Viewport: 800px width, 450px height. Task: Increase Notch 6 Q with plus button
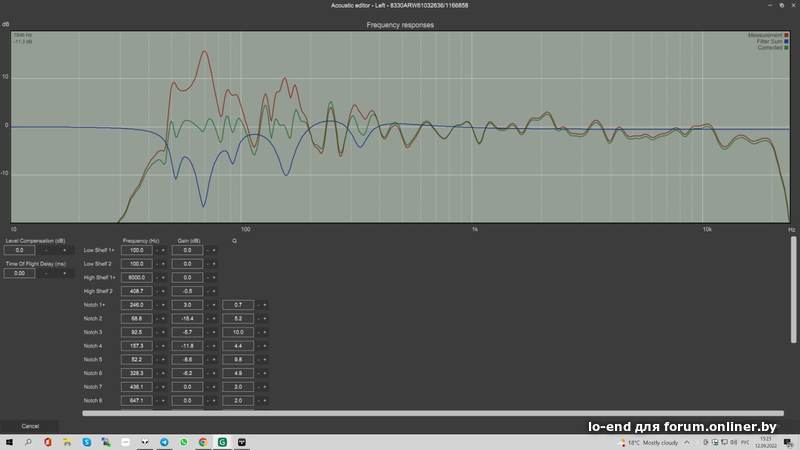[x=265, y=373]
